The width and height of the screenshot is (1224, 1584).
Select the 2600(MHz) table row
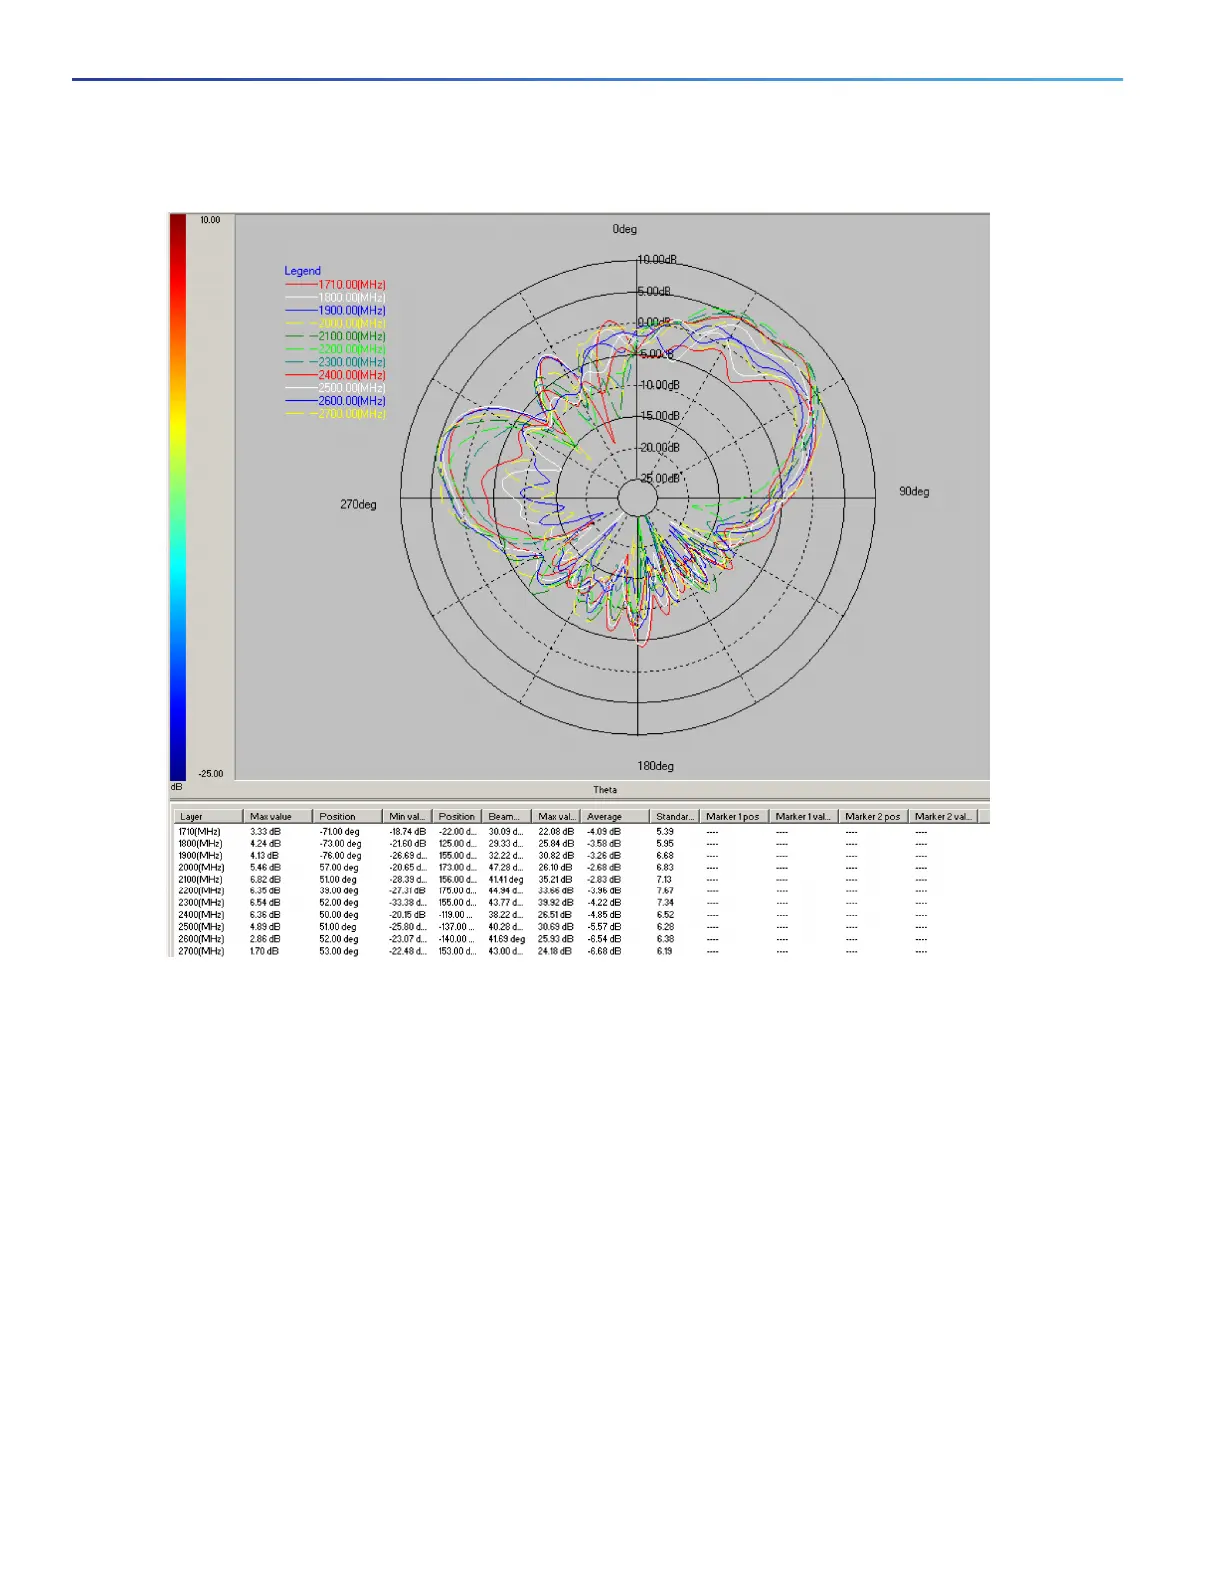click(x=580, y=938)
